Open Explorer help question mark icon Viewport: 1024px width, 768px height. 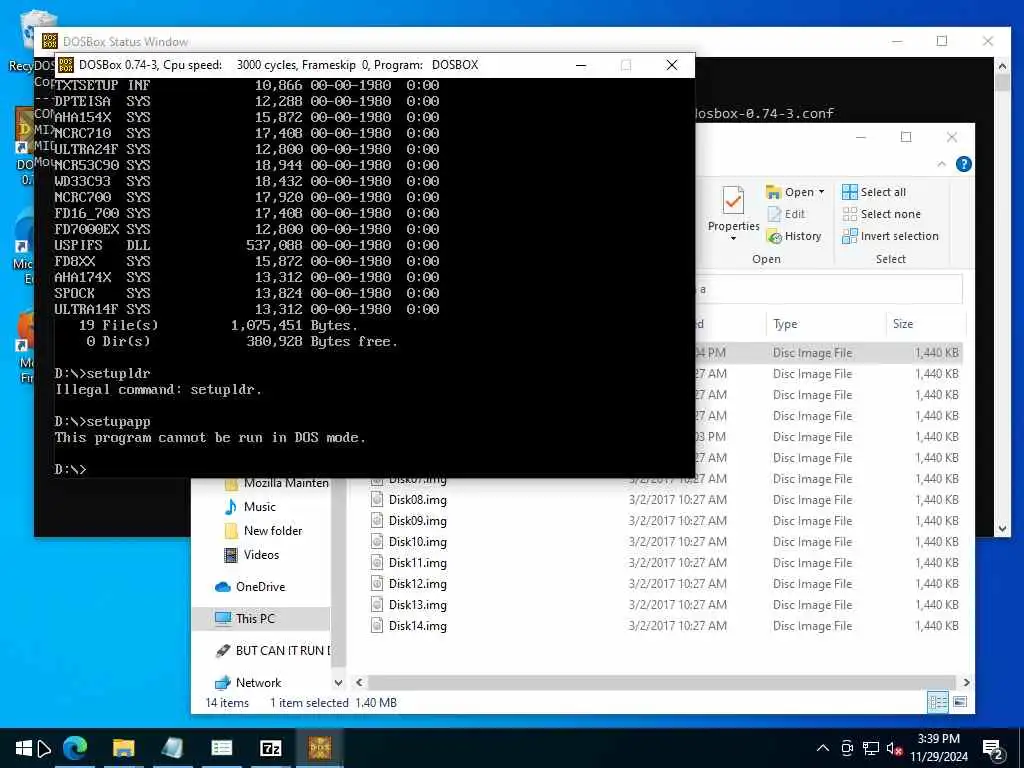(963, 164)
